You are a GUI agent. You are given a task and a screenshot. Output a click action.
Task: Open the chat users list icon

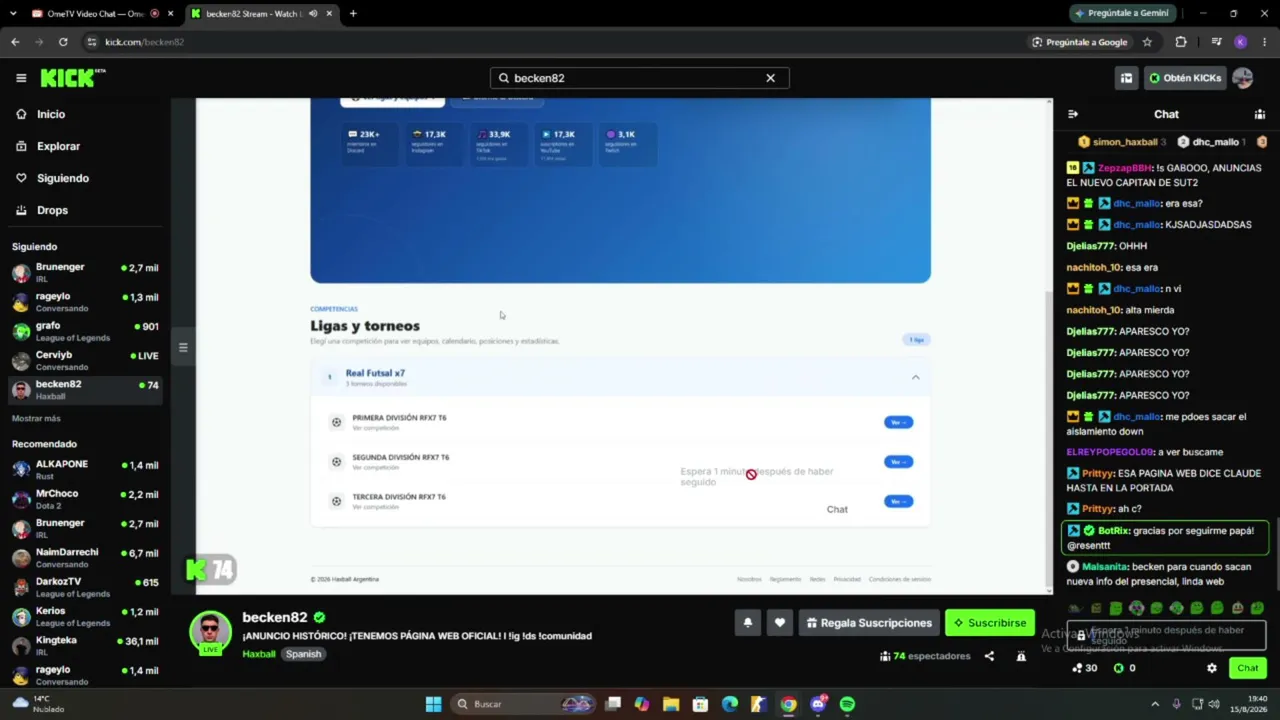[x=1259, y=114]
